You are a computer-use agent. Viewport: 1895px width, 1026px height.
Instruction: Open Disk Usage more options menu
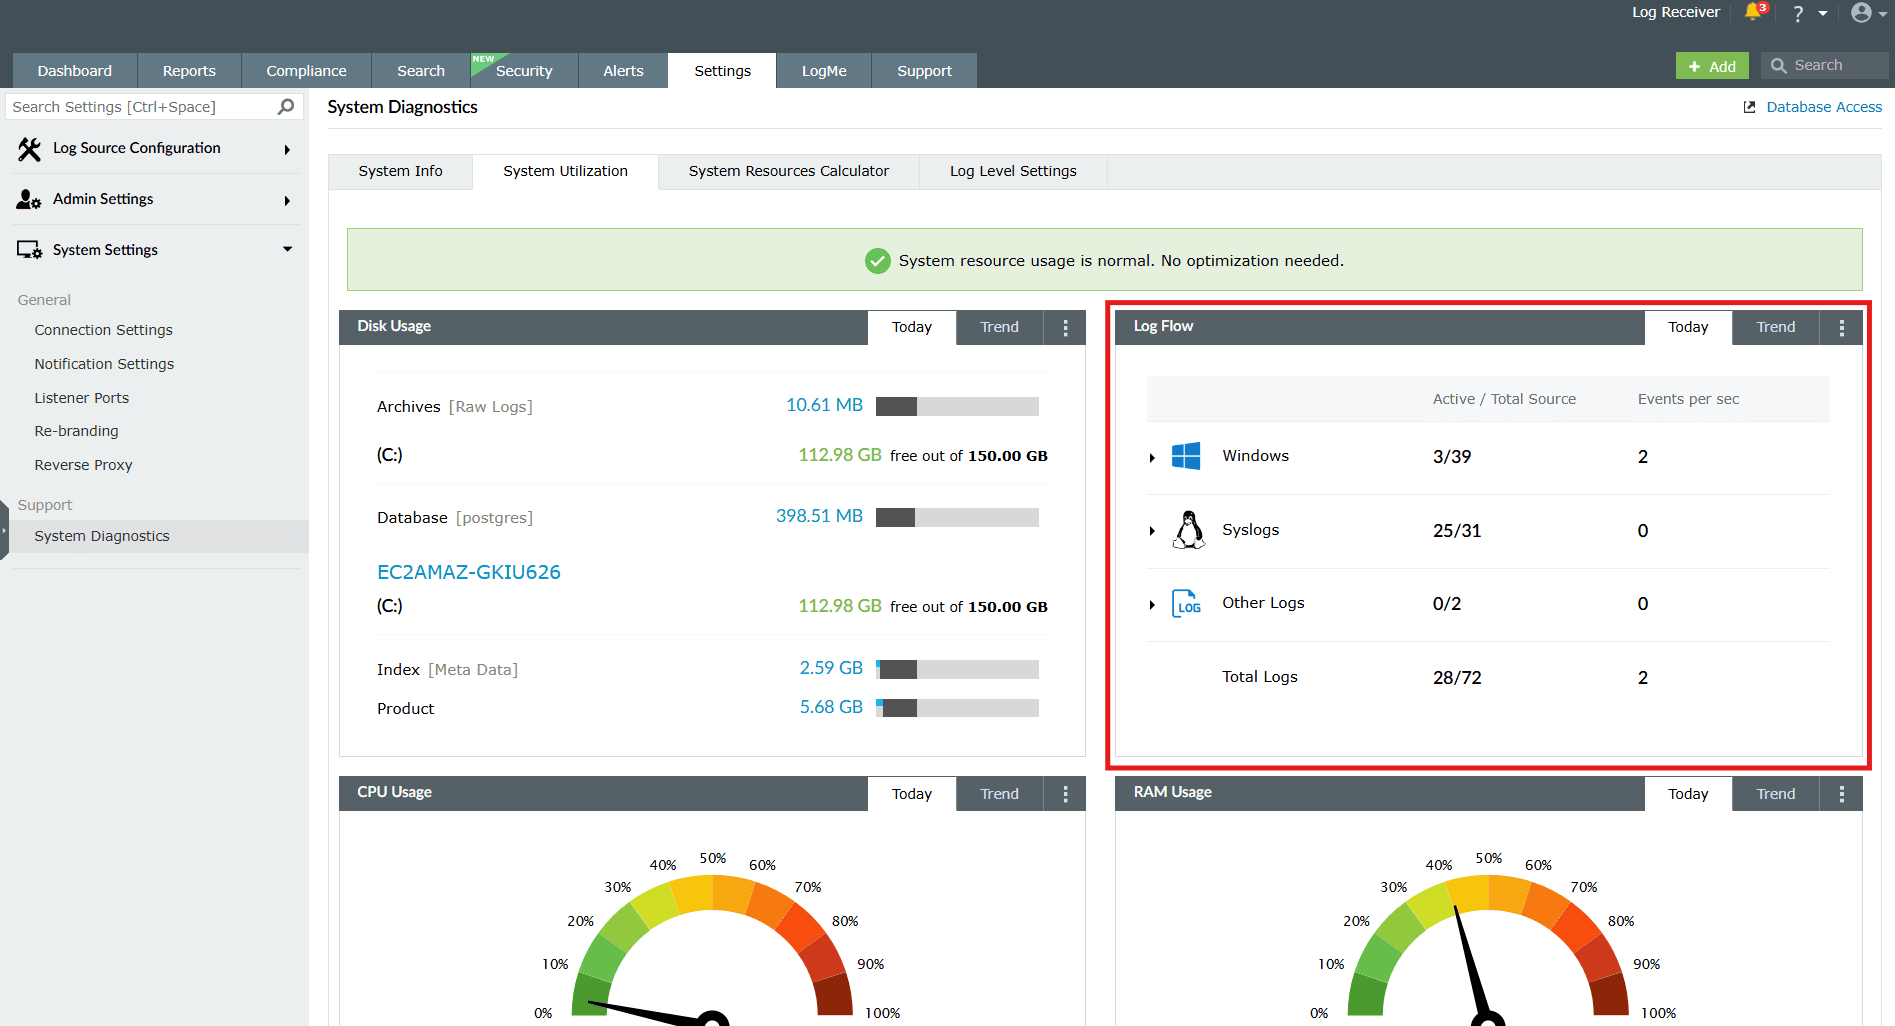tap(1066, 327)
